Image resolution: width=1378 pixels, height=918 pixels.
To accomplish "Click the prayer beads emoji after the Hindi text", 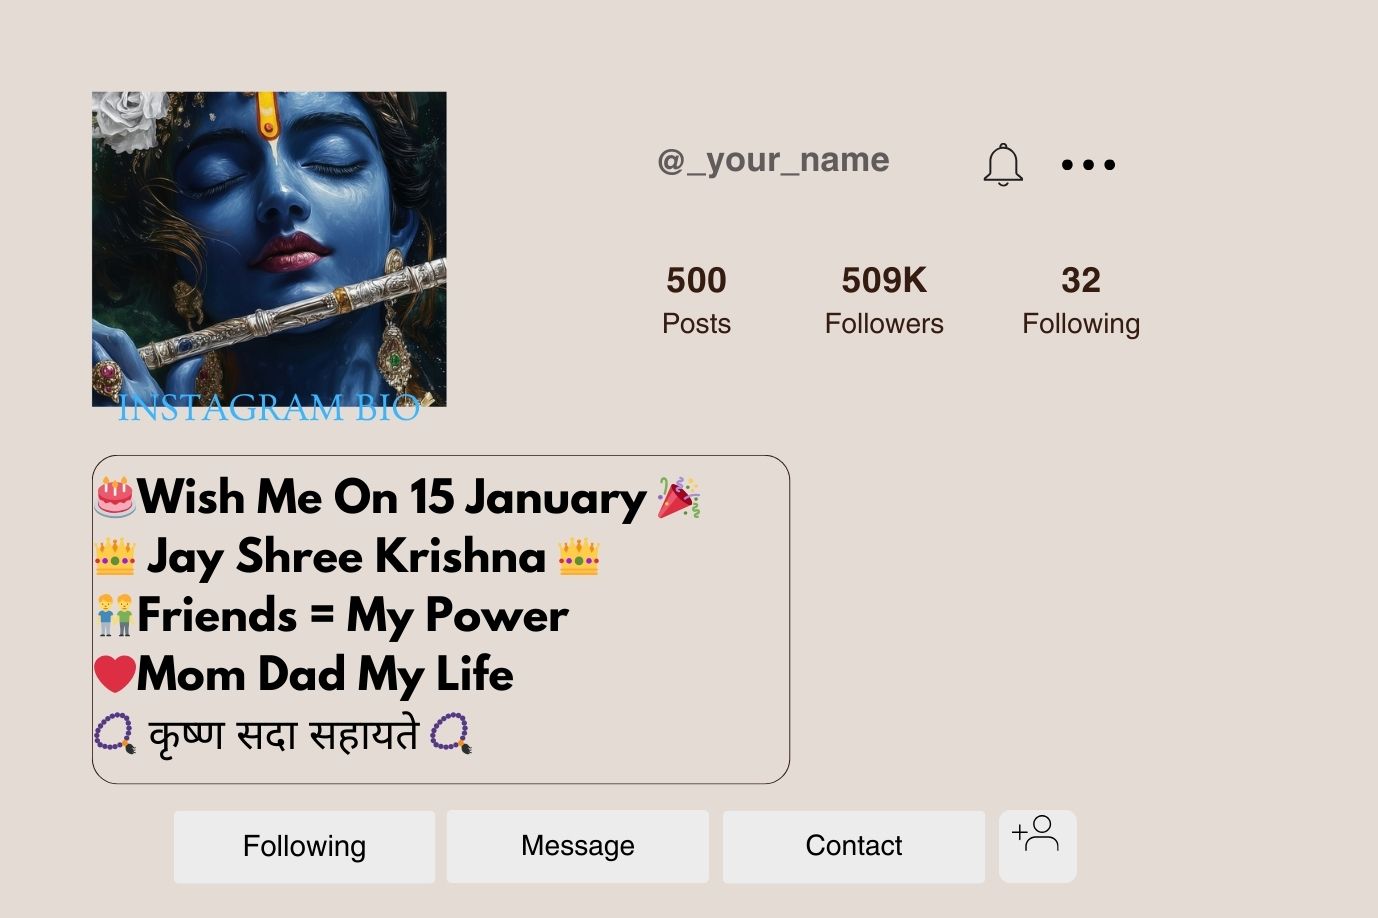I will 450,733.
